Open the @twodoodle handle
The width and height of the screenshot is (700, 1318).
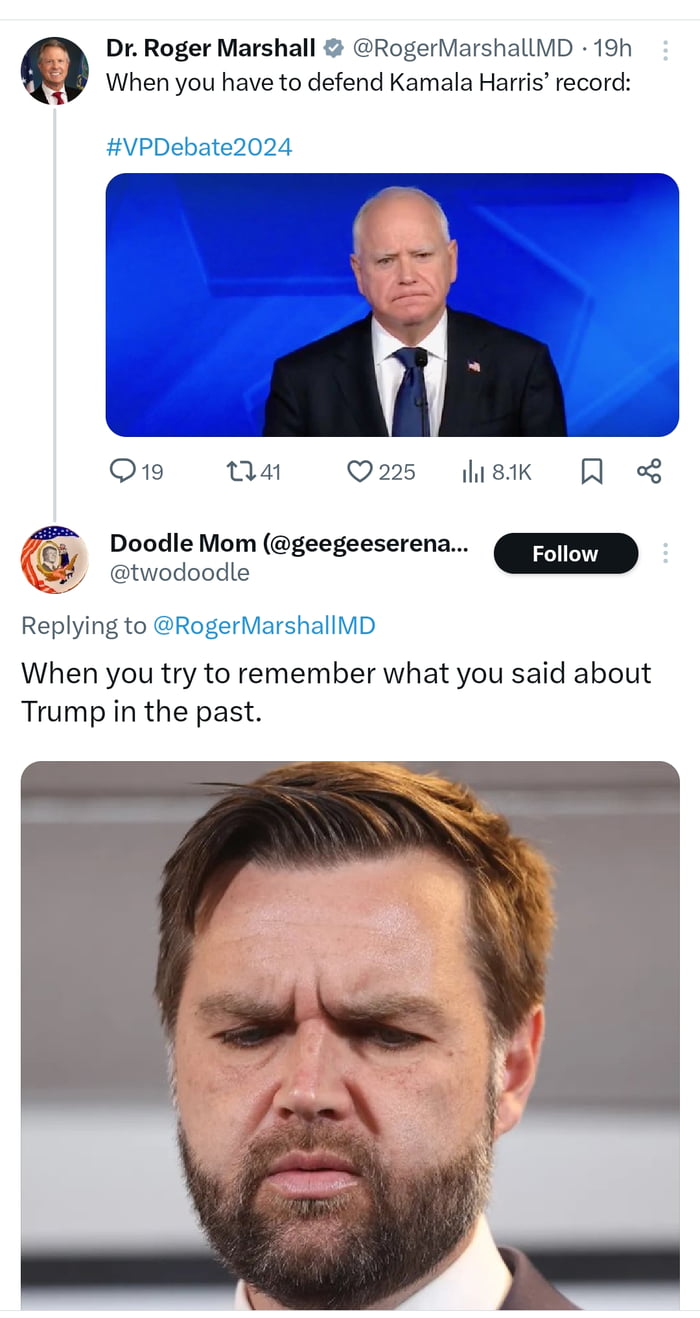point(180,572)
